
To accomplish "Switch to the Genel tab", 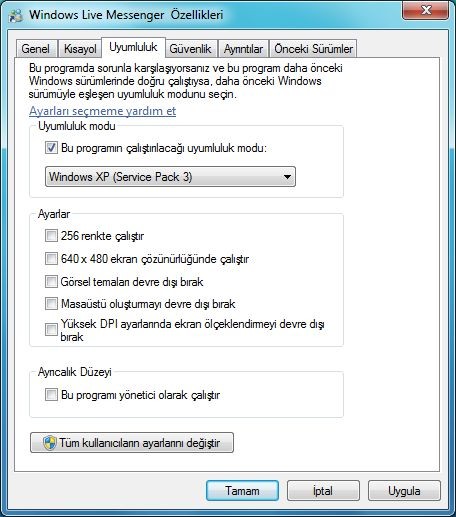I will click(36, 49).
